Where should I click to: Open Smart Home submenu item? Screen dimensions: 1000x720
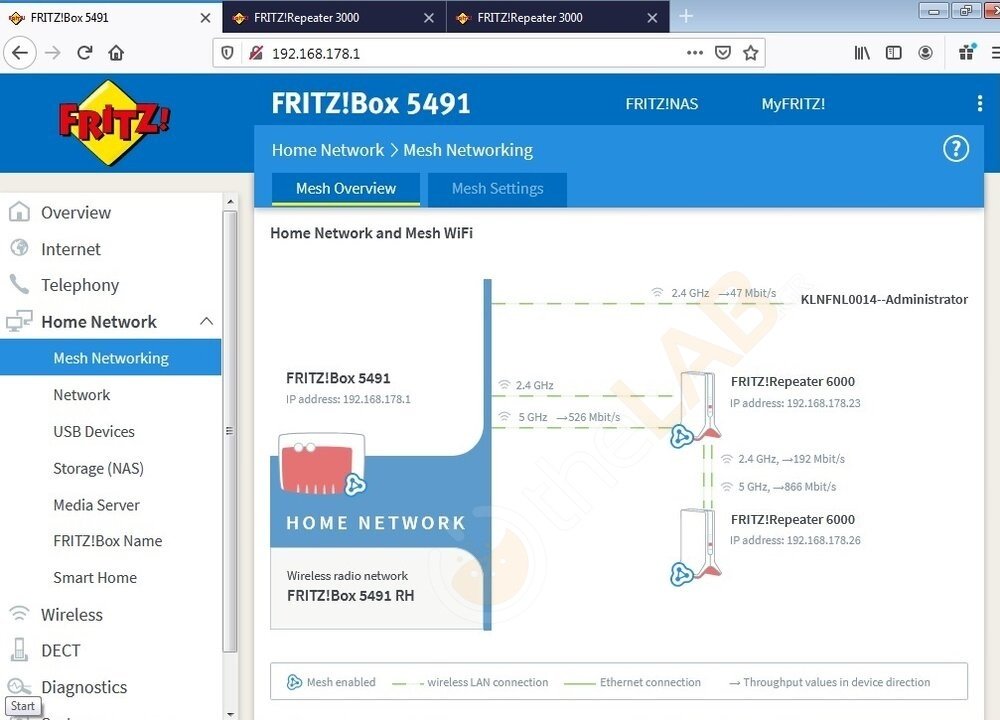pyautogui.click(x=95, y=577)
